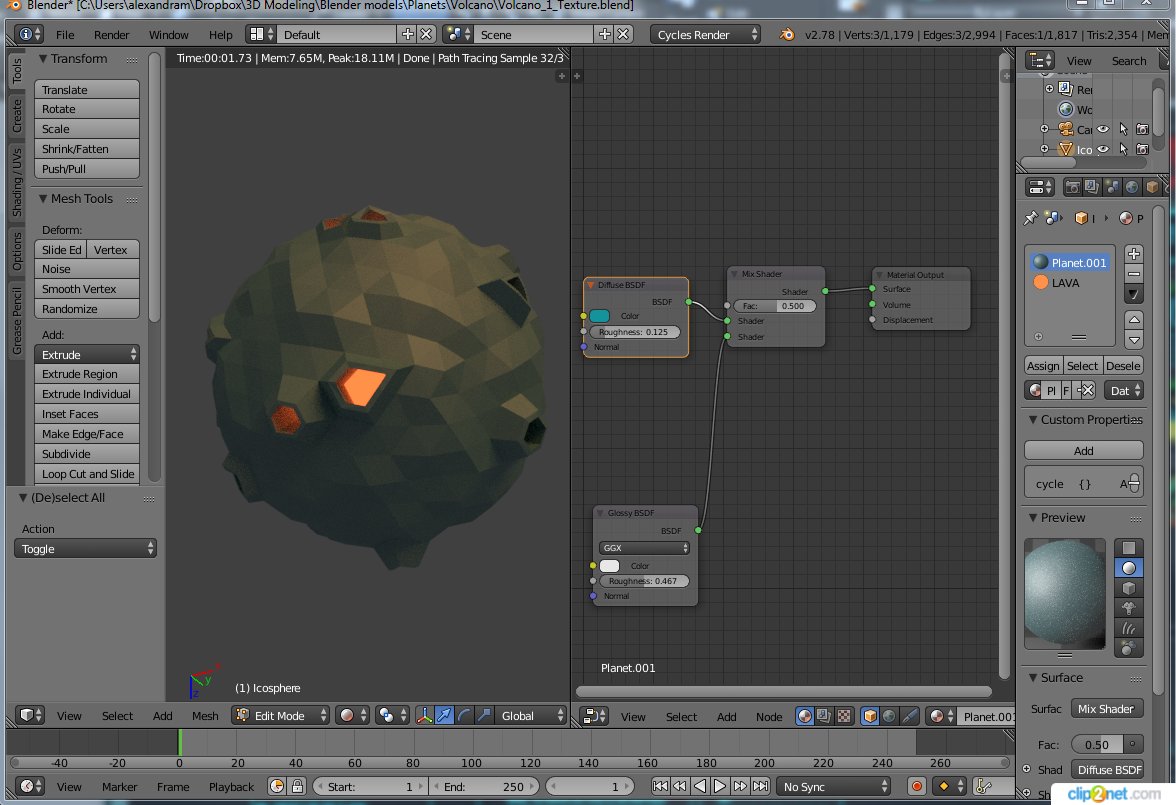Toggle automatic keyframe record button
The width and height of the screenshot is (1176, 805).
pos(916,785)
